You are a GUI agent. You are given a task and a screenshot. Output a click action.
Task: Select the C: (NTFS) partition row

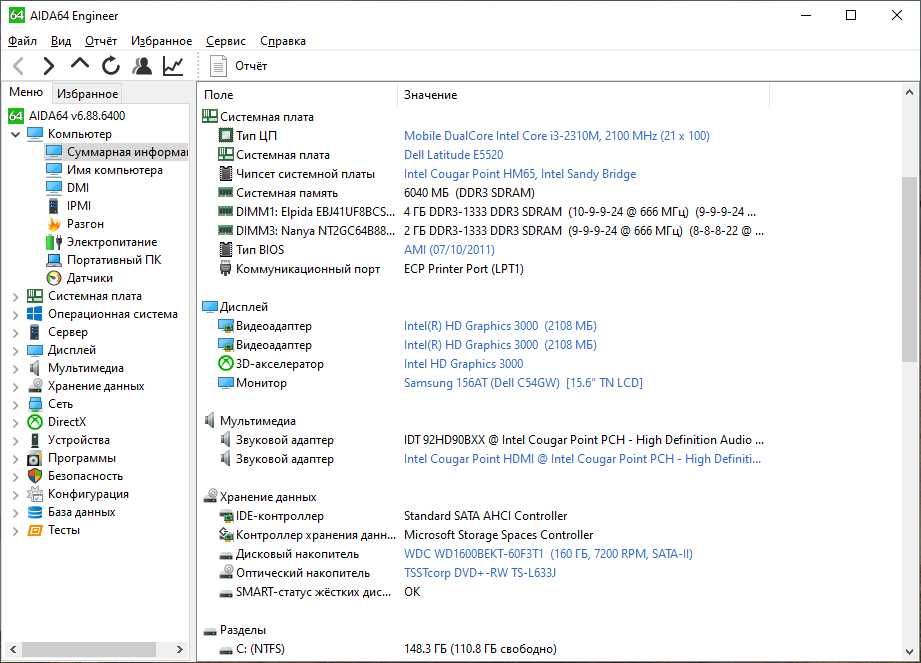tap(483, 649)
